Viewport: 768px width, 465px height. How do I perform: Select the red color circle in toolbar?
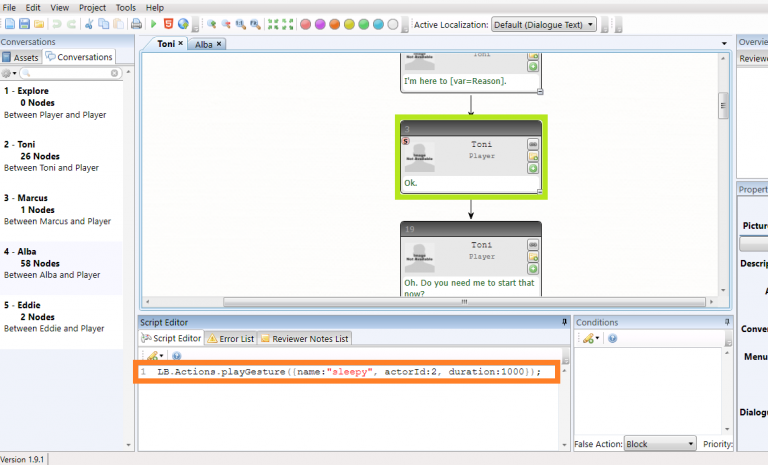click(x=305, y=24)
